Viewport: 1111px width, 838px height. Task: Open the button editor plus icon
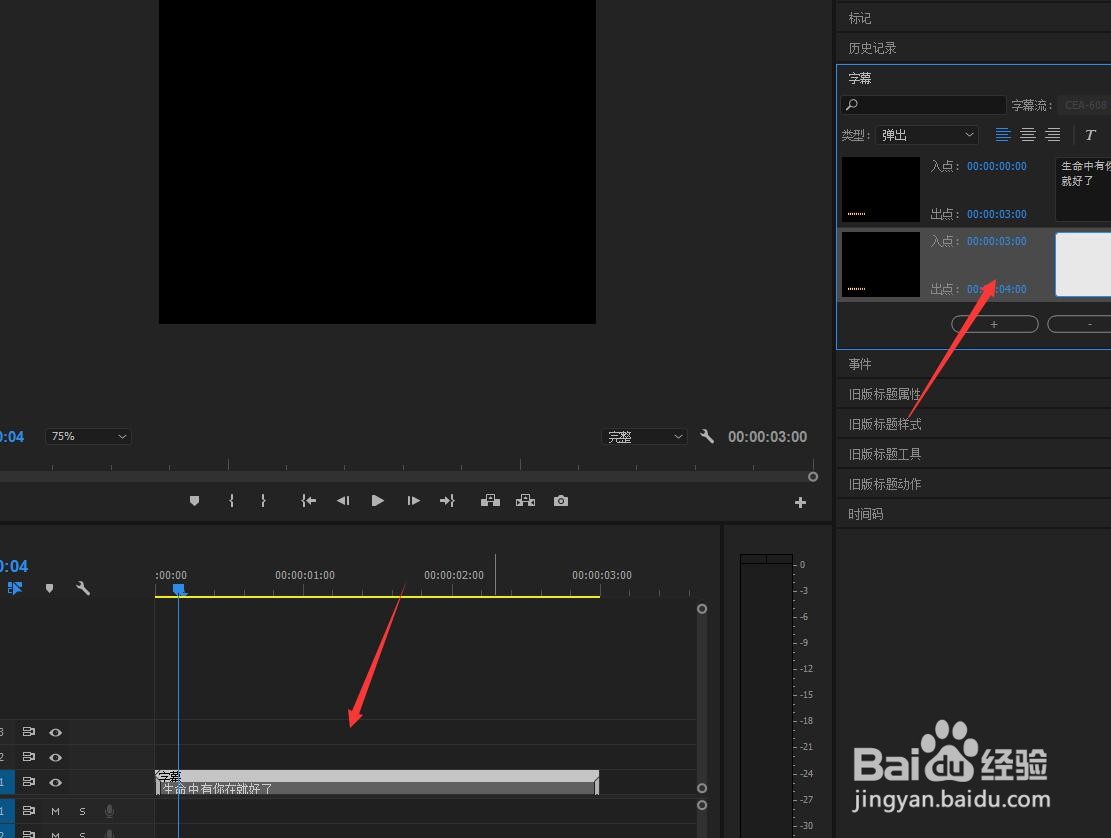click(x=801, y=502)
